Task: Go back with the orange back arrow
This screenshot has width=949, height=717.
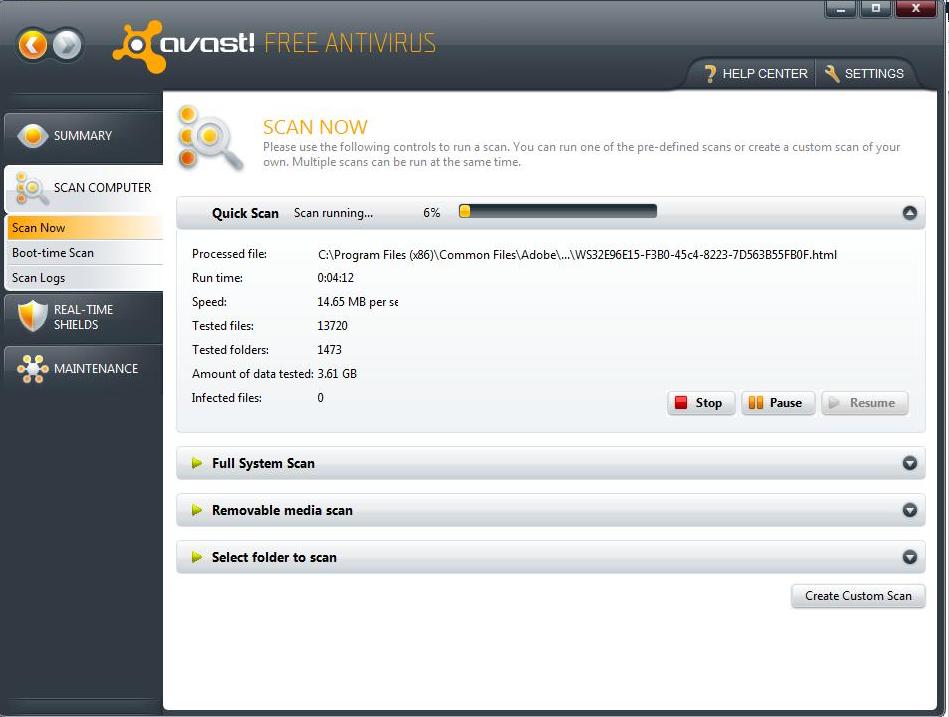Action: (33, 44)
